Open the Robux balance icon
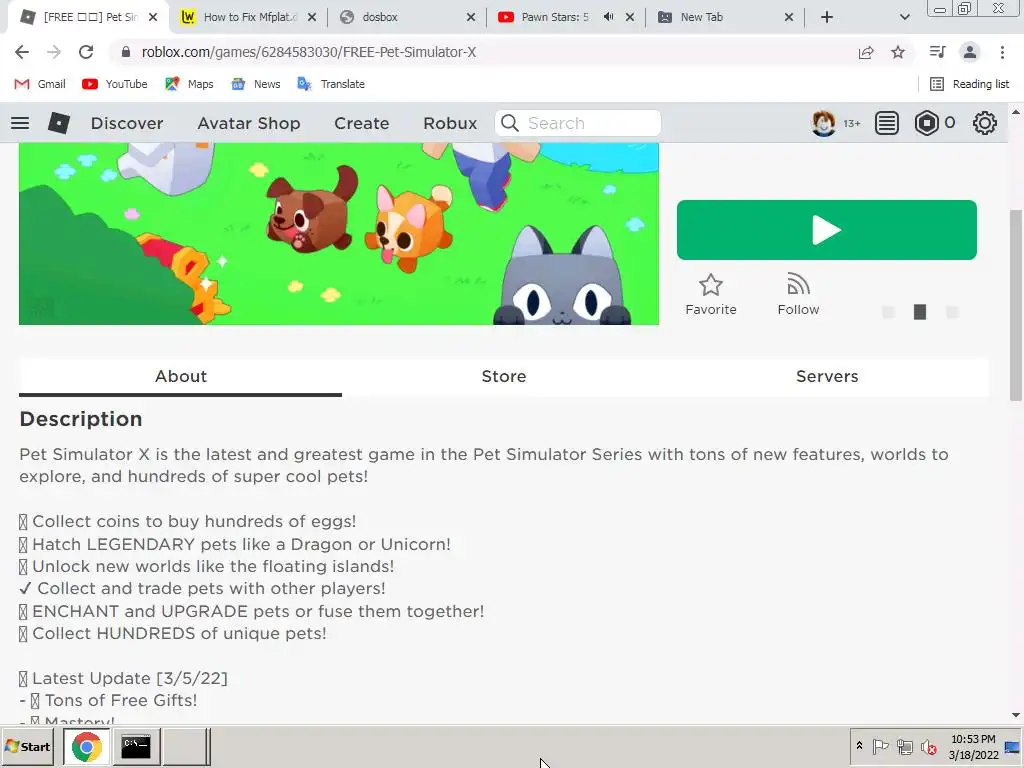The height and width of the screenshot is (768, 1024). 926,123
